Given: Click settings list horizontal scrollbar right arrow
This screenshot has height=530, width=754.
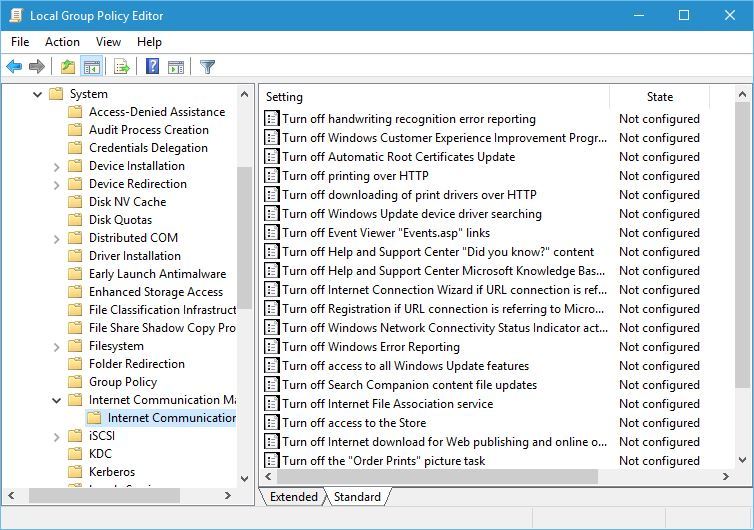Looking at the screenshot, I should [x=726, y=477].
